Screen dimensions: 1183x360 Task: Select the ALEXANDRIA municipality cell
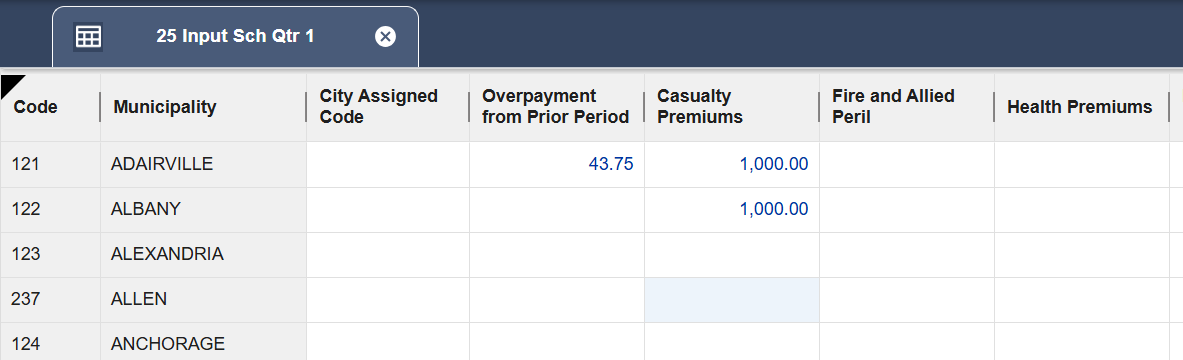[203, 255]
